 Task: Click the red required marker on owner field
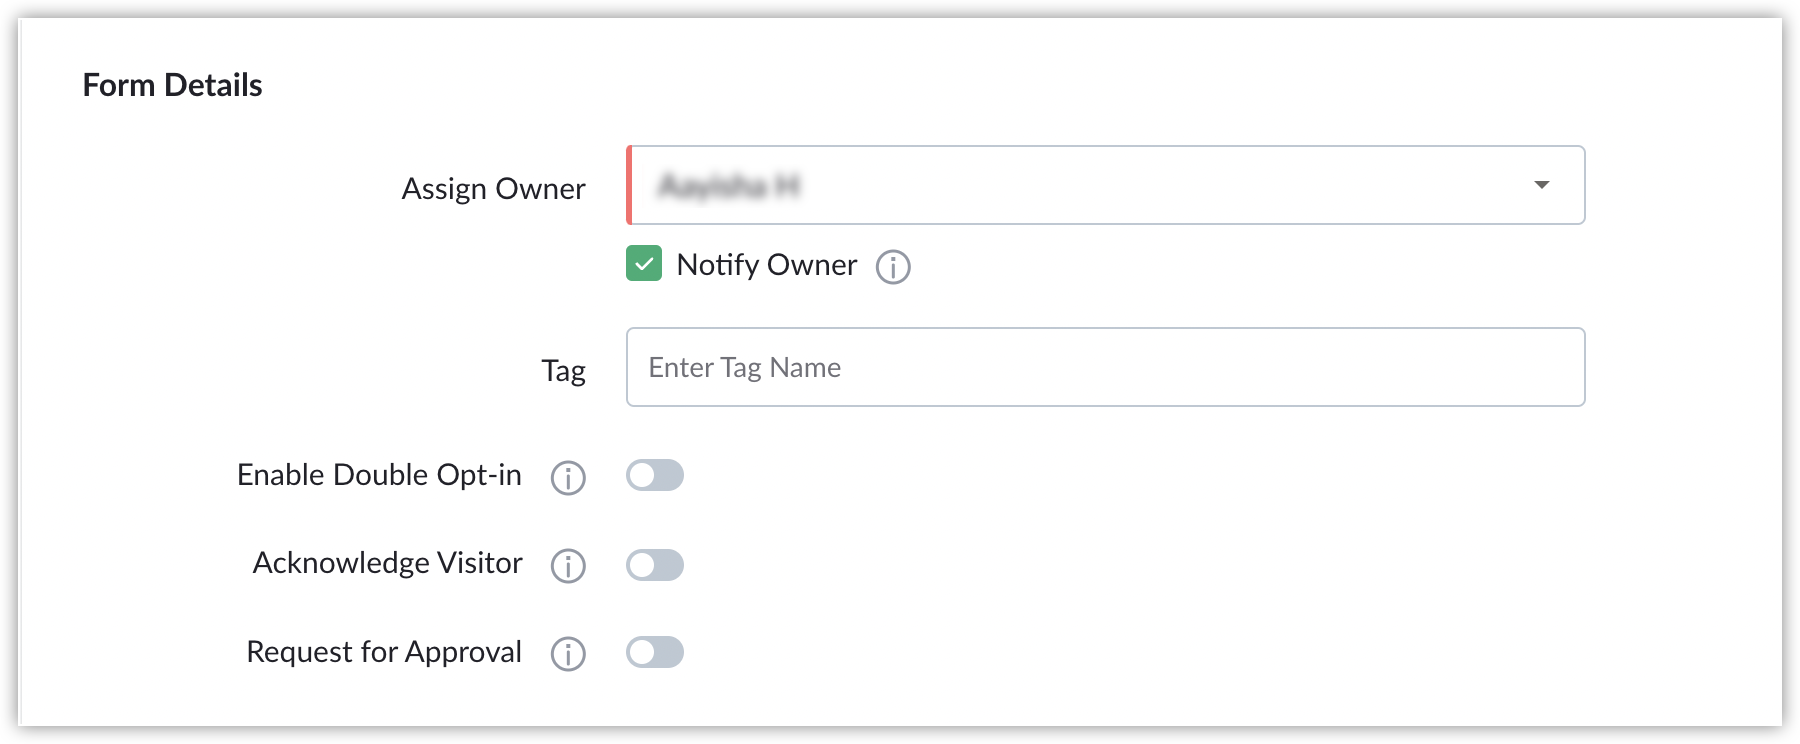pyautogui.click(x=629, y=185)
